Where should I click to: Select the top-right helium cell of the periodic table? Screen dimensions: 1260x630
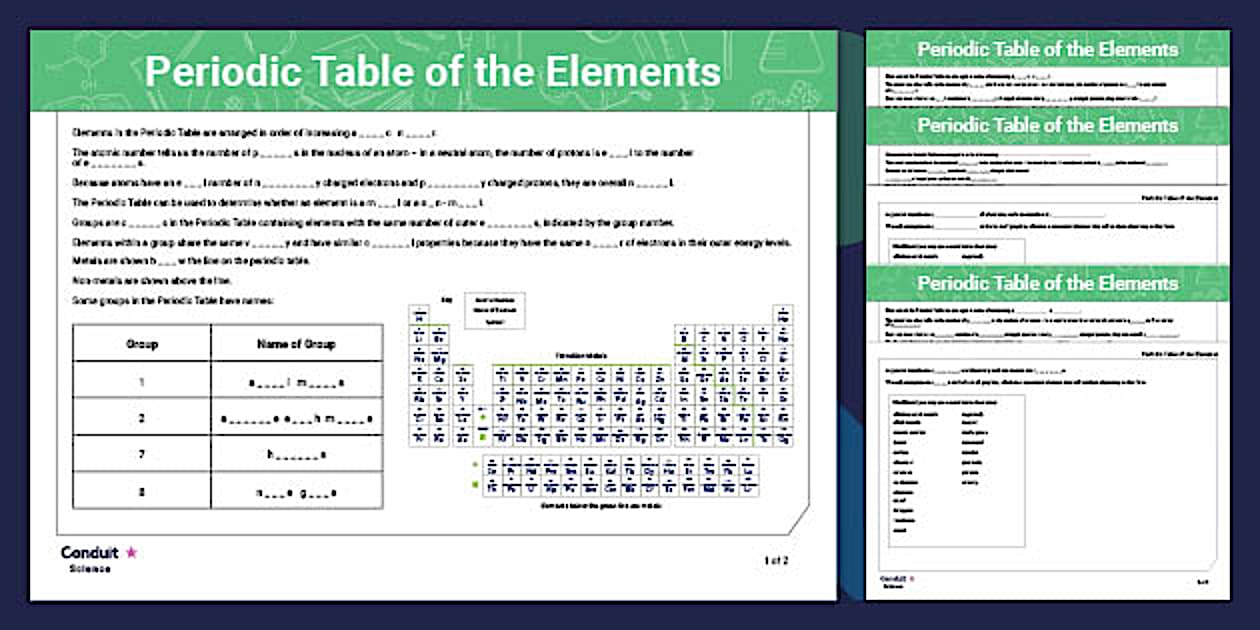784,316
